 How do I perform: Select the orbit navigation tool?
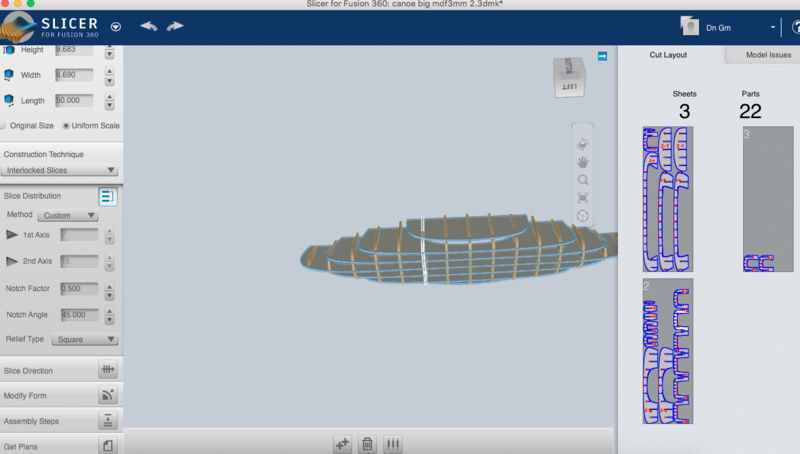tap(583, 144)
